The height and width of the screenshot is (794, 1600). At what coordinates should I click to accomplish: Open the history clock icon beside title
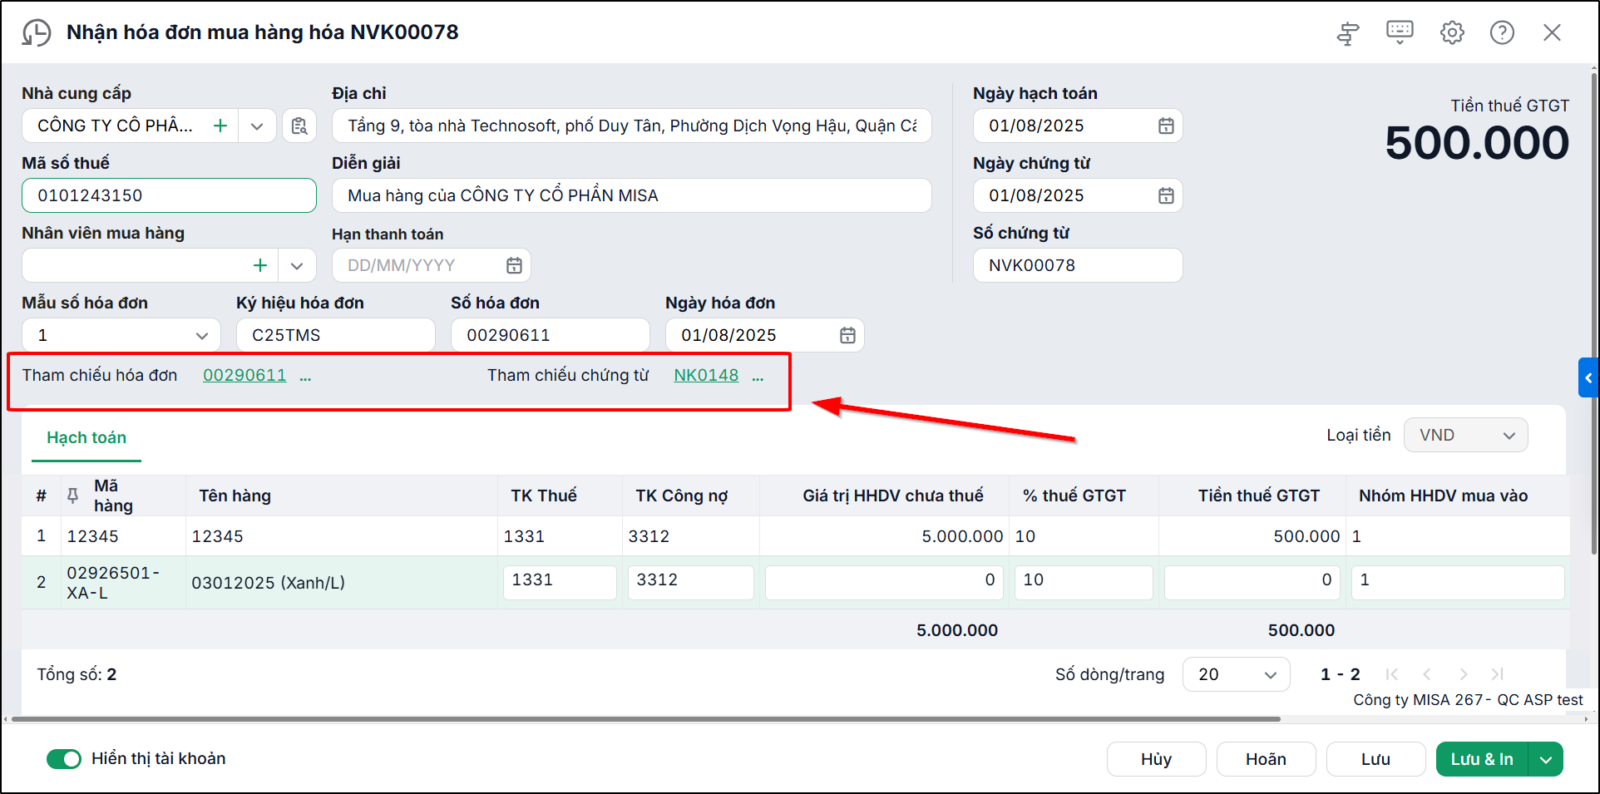36,33
